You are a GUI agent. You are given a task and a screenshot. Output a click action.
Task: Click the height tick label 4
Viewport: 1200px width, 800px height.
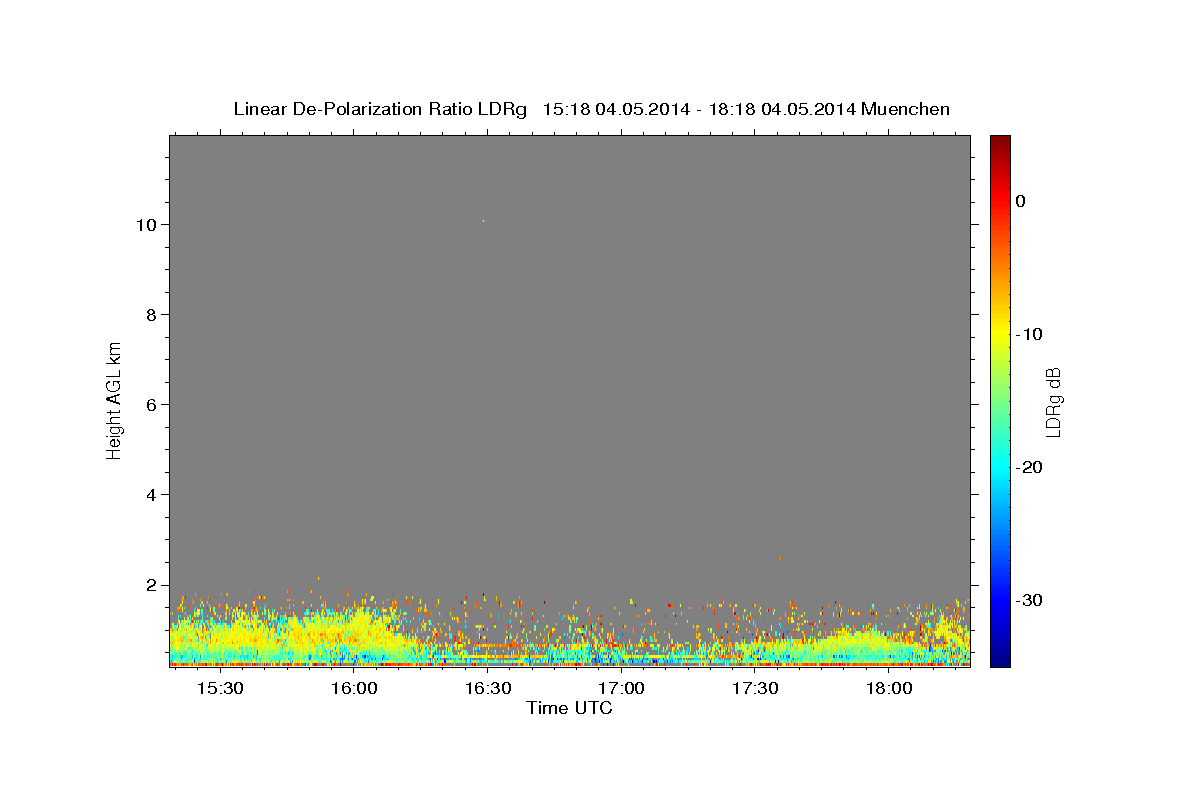pyautogui.click(x=151, y=494)
